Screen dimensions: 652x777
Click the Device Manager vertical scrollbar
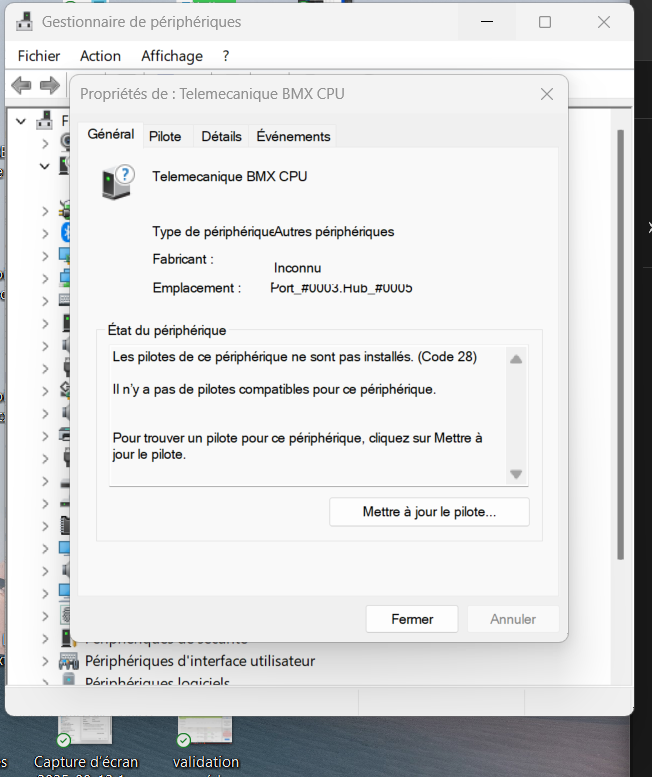tap(620, 344)
